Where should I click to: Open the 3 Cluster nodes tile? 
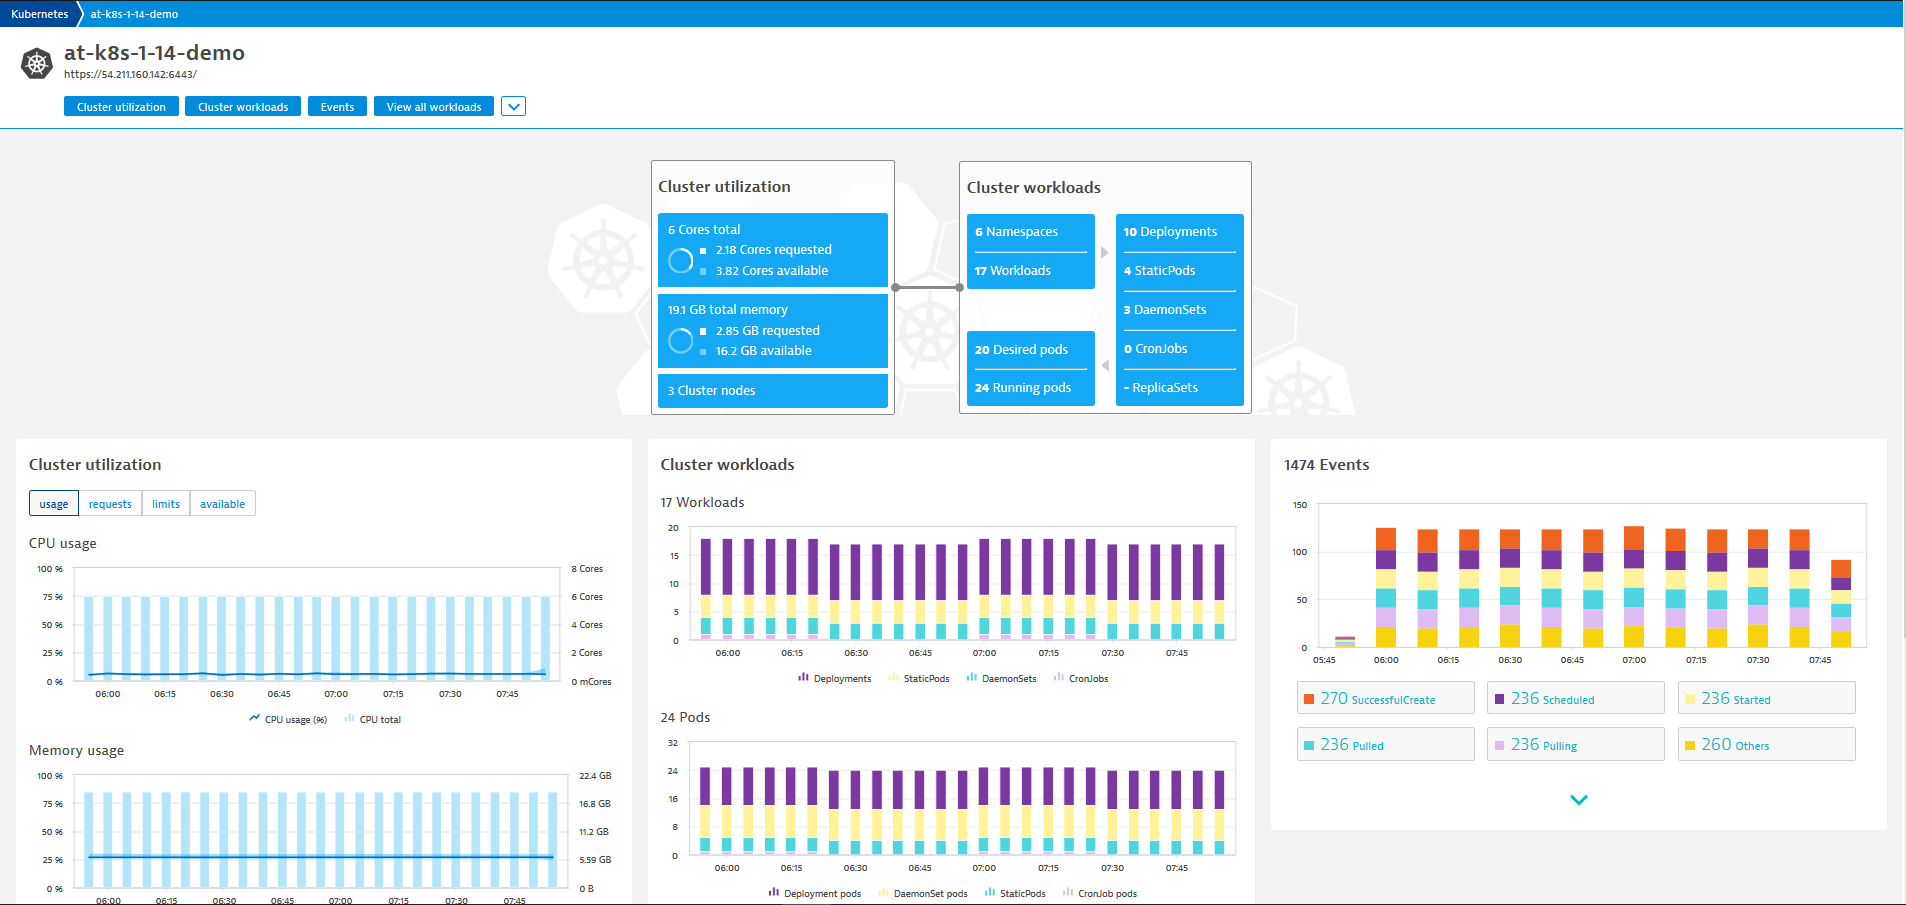[772, 391]
